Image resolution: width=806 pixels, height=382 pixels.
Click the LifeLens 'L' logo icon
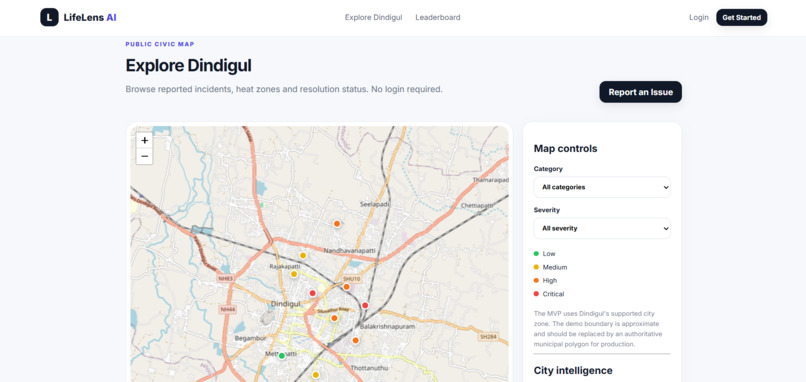click(x=49, y=17)
